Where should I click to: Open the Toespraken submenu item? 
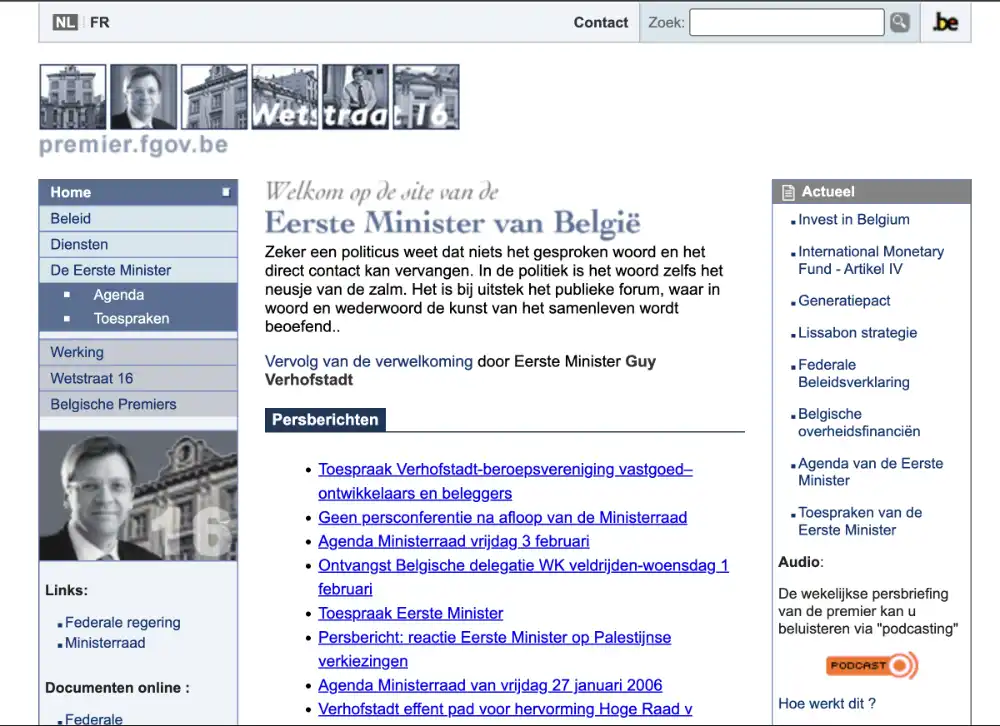pos(131,319)
